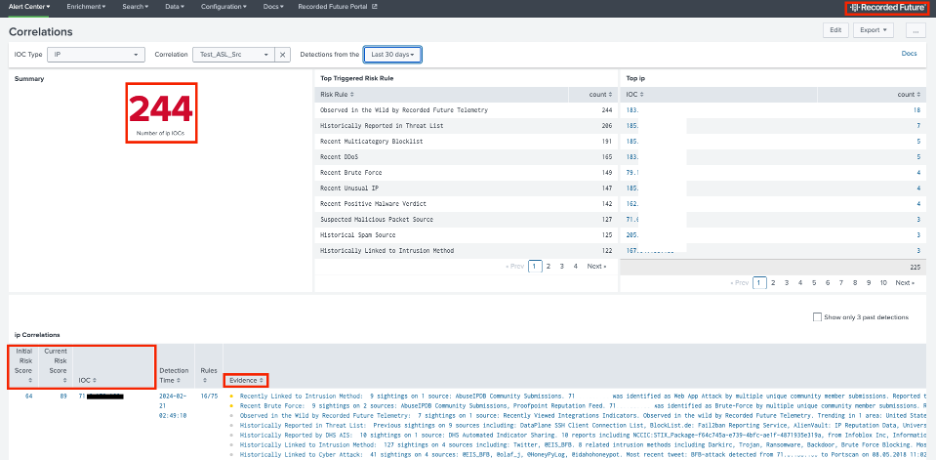Sort by Detection Time column

coord(174,375)
